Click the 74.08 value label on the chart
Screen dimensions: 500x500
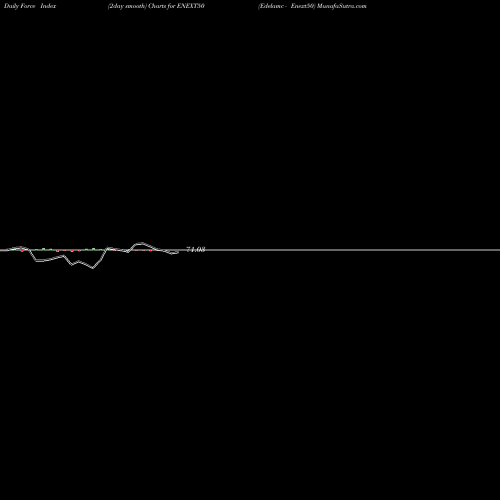pyautogui.click(x=196, y=249)
